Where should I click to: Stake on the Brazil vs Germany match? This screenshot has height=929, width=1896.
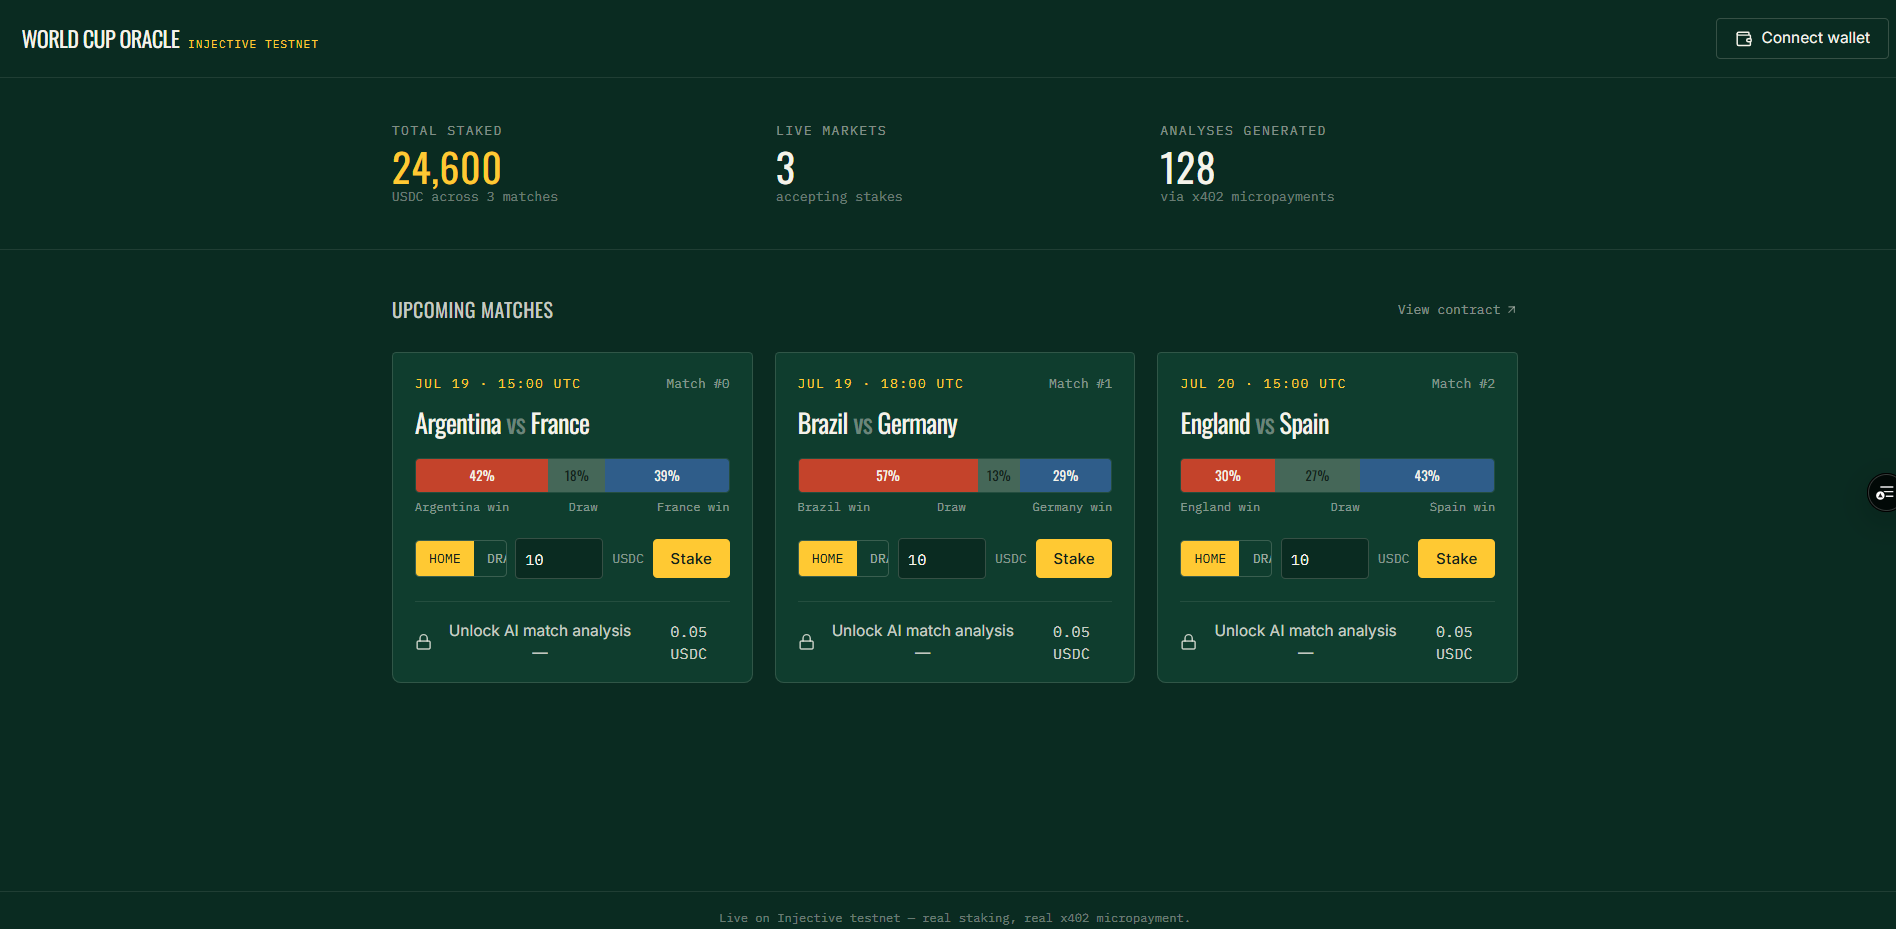[1074, 559]
